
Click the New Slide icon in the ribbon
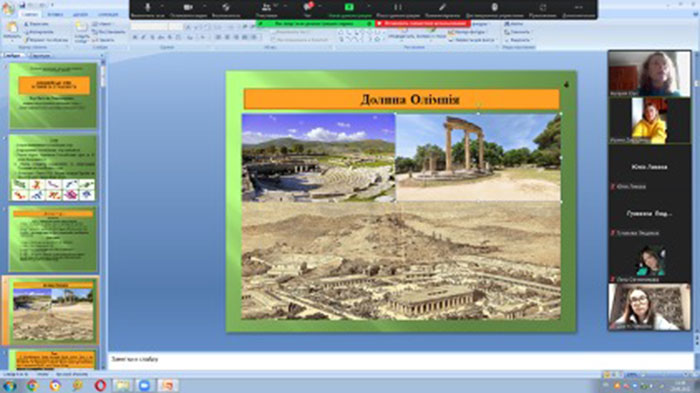(x=82, y=31)
